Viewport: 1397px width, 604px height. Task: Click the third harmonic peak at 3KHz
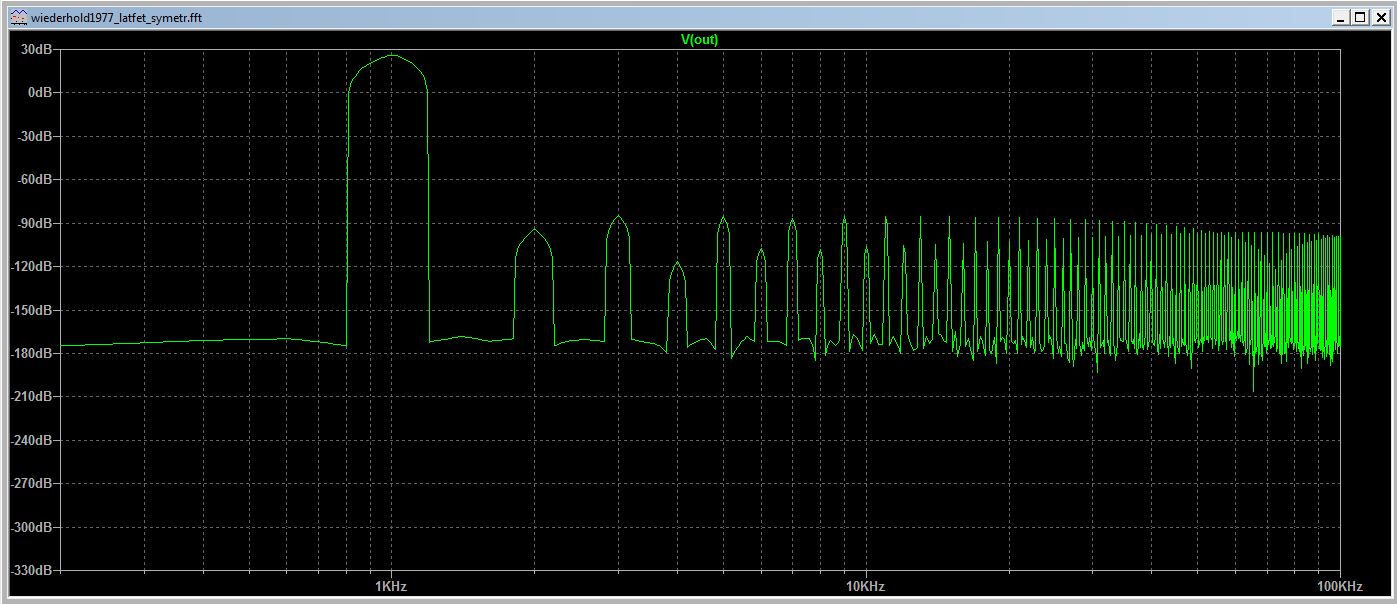point(619,216)
